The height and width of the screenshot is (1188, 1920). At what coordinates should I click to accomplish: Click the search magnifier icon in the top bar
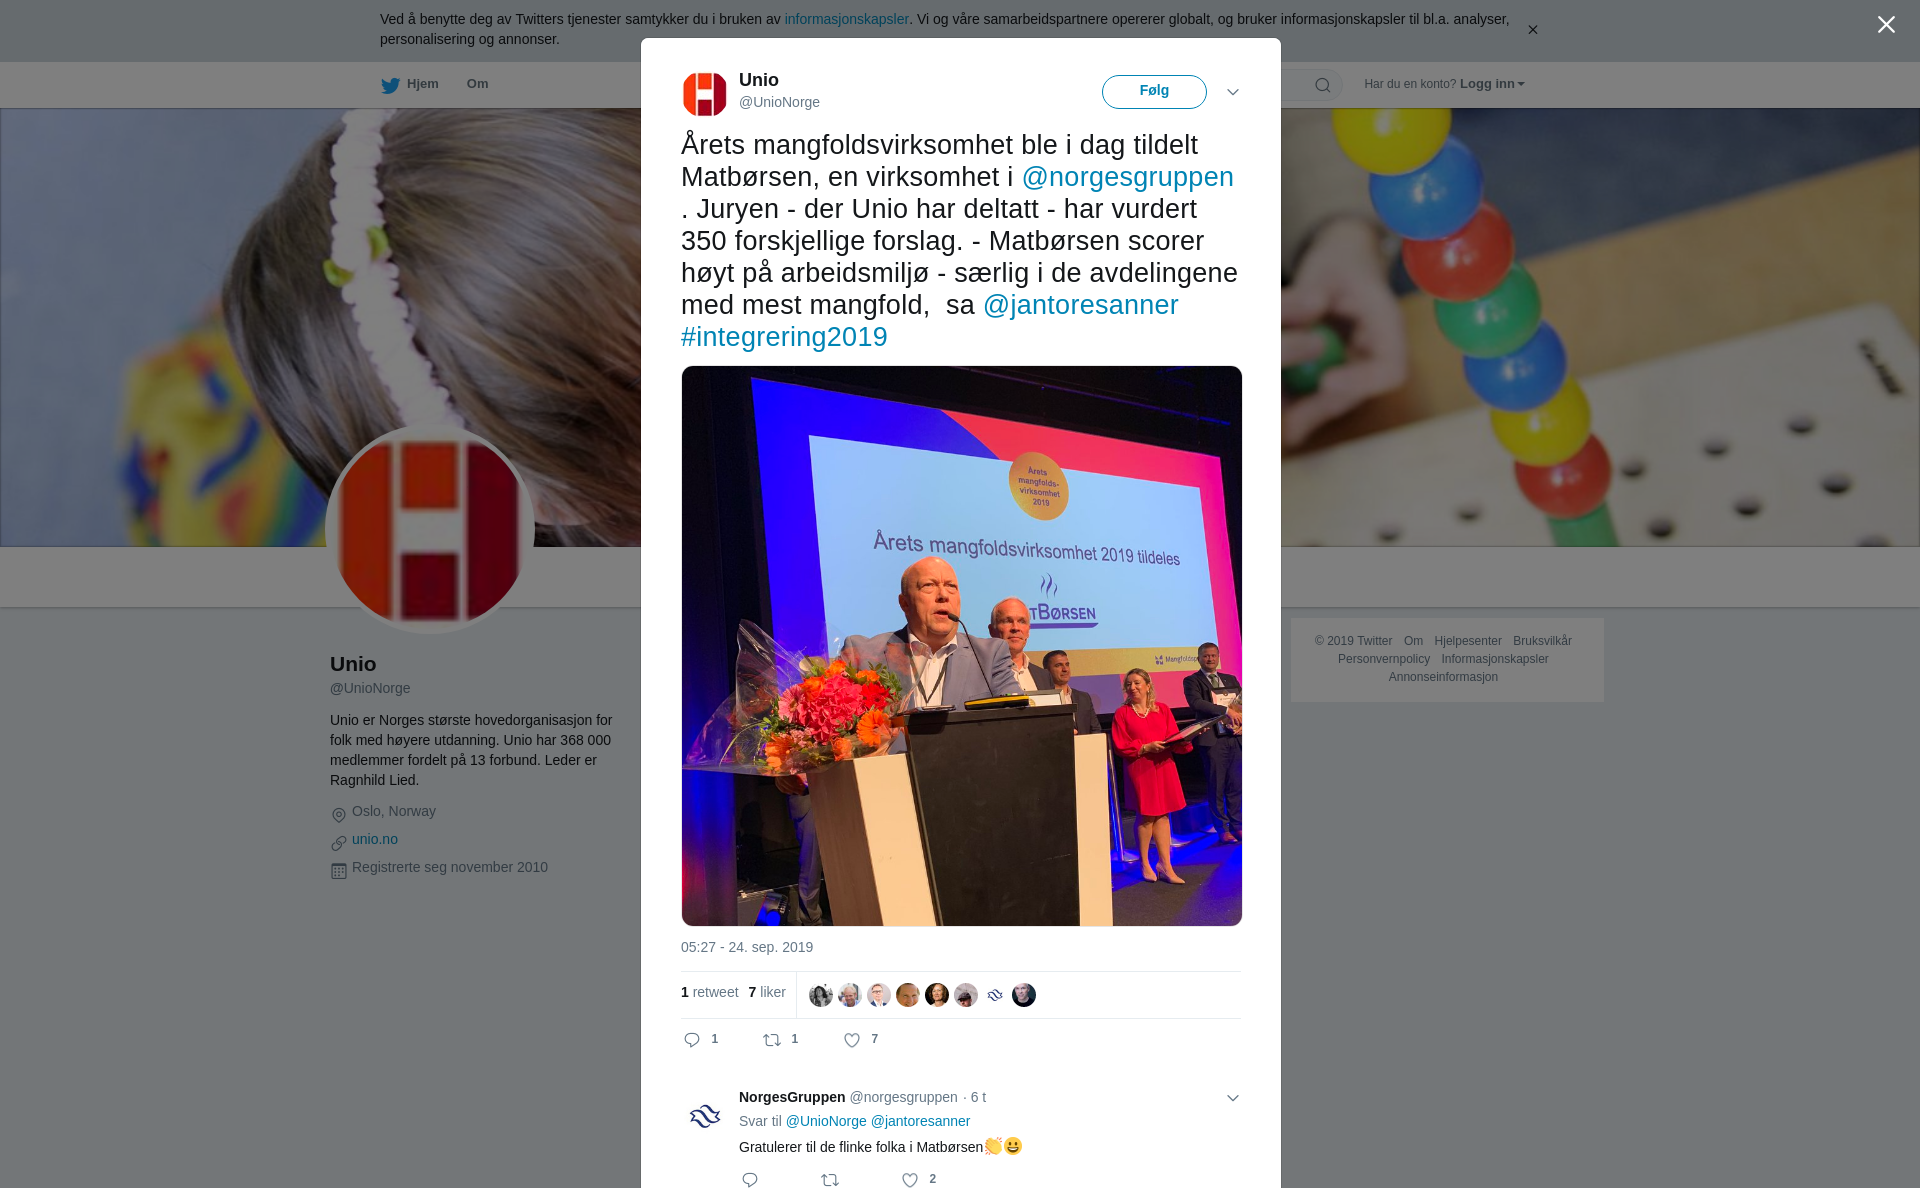(x=1323, y=85)
